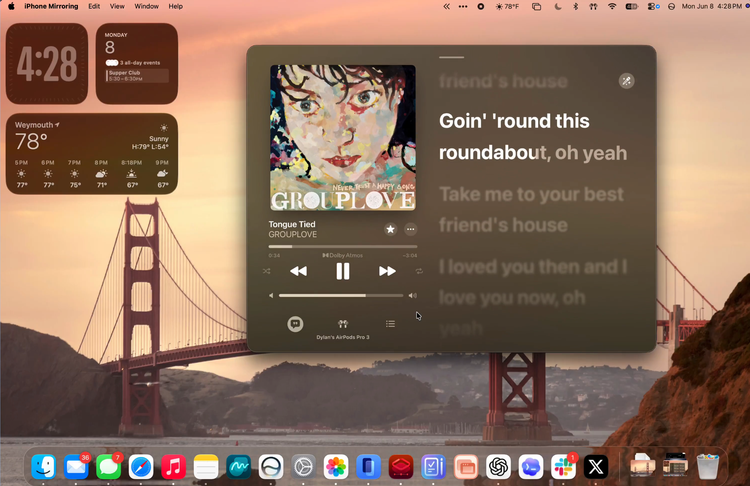Open the Window menu
This screenshot has height=486, width=750.
146,6
